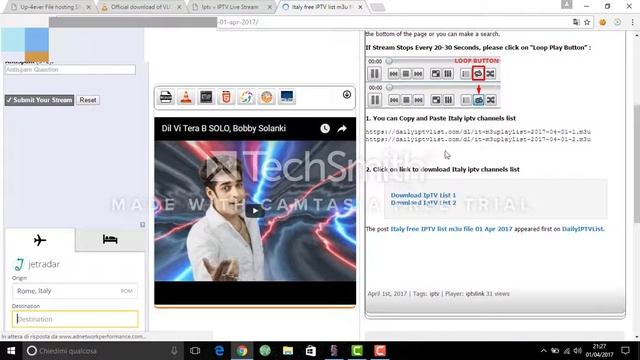Focus the Destination input field
This screenshot has width=640, height=360.
[75, 319]
